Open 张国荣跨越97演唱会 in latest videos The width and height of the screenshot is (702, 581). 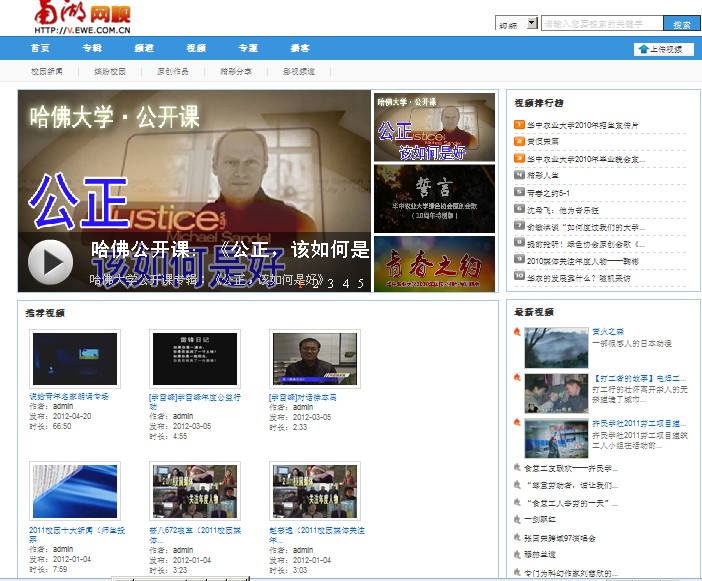[560, 538]
